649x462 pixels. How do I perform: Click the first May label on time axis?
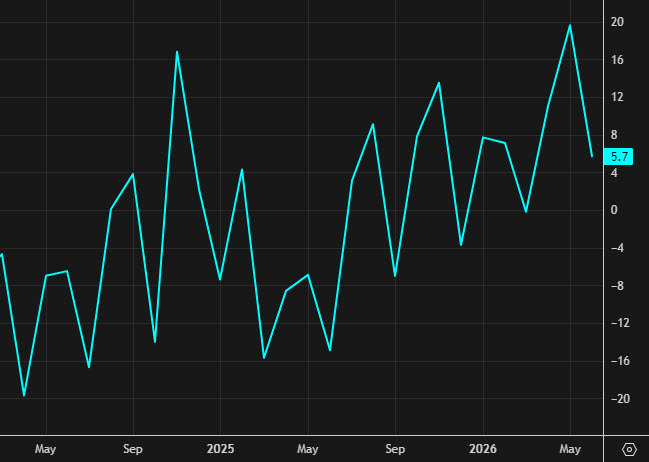[x=46, y=449]
